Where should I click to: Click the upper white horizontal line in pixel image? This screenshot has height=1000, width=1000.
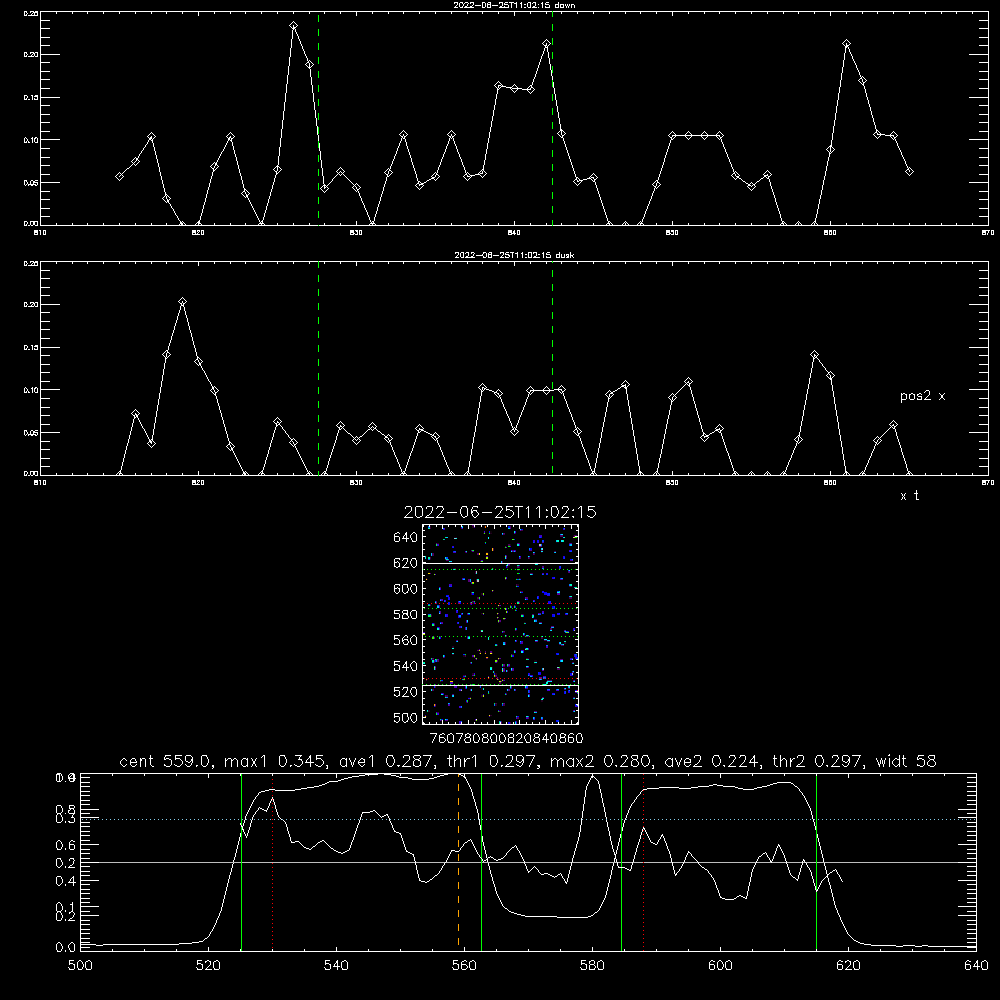pyautogui.click(x=500, y=563)
